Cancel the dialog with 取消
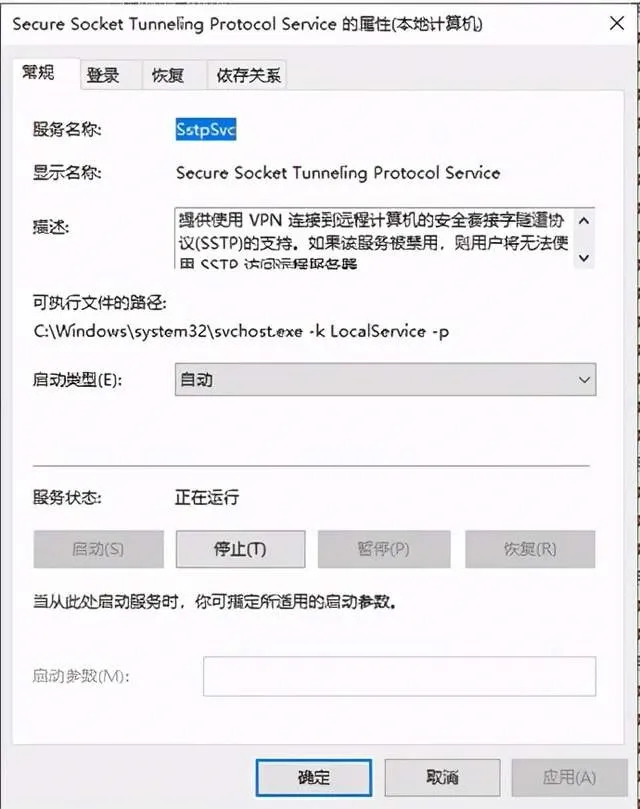Viewport: 640px width, 809px height. click(442, 777)
